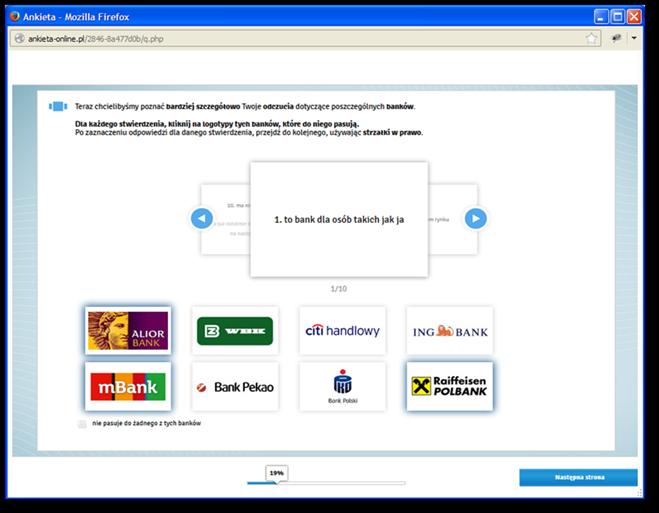Select the Raiffeisen Polbank logo
Screen dimensions: 659x513
(450, 387)
